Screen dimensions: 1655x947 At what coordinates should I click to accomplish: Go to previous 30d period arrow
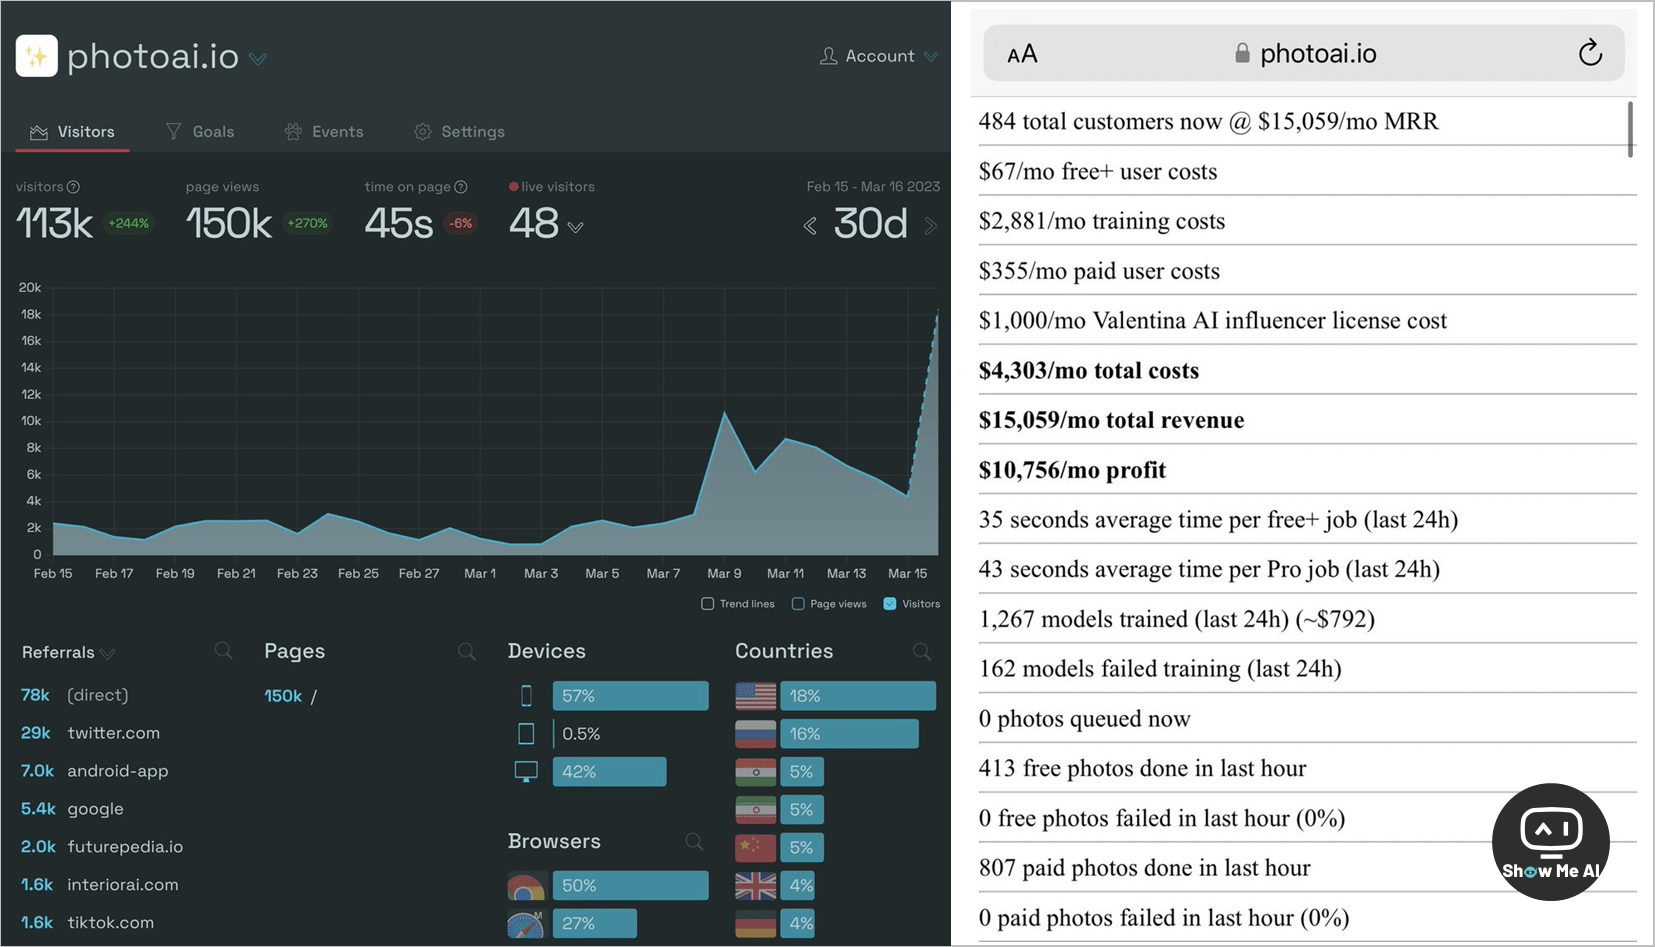click(x=810, y=226)
